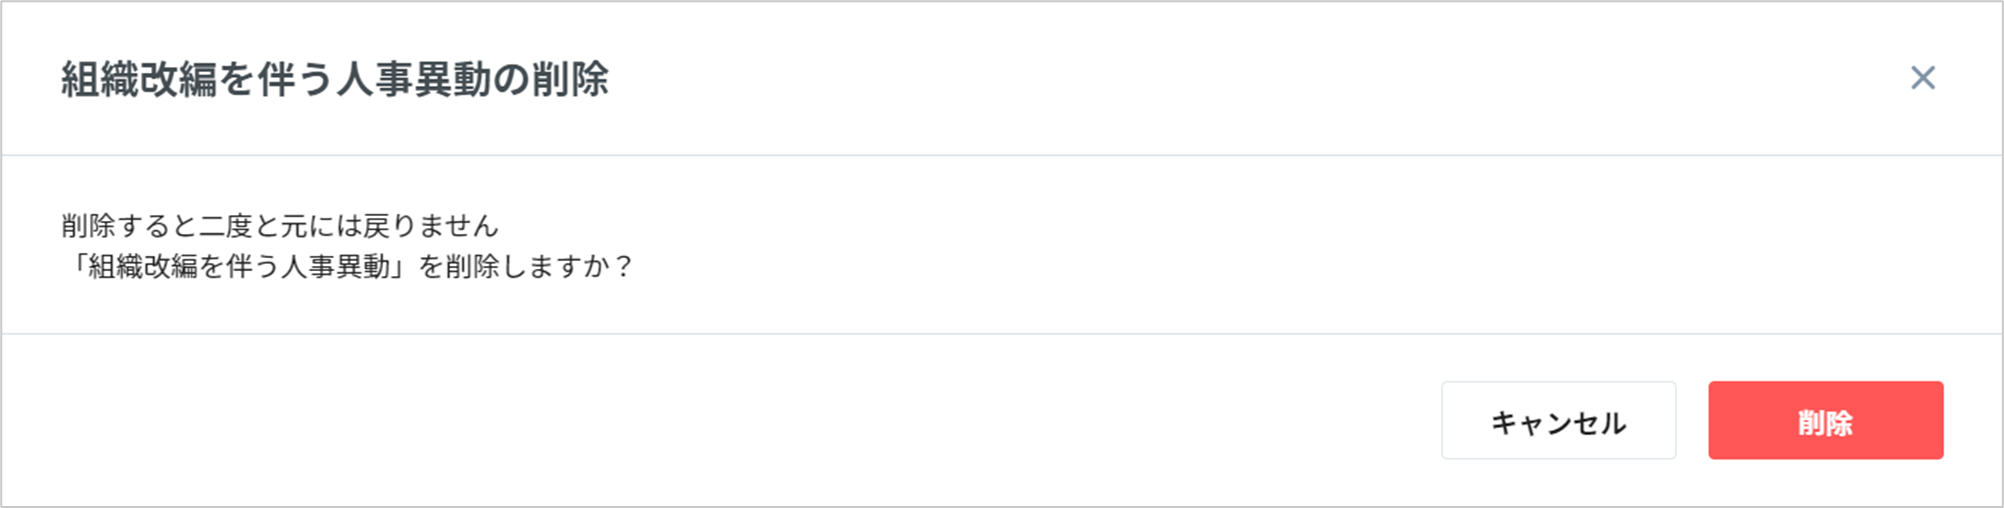Choose 削除 to permanently delete
The width and height of the screenshot is (2004, 508).
(1825, 421)
